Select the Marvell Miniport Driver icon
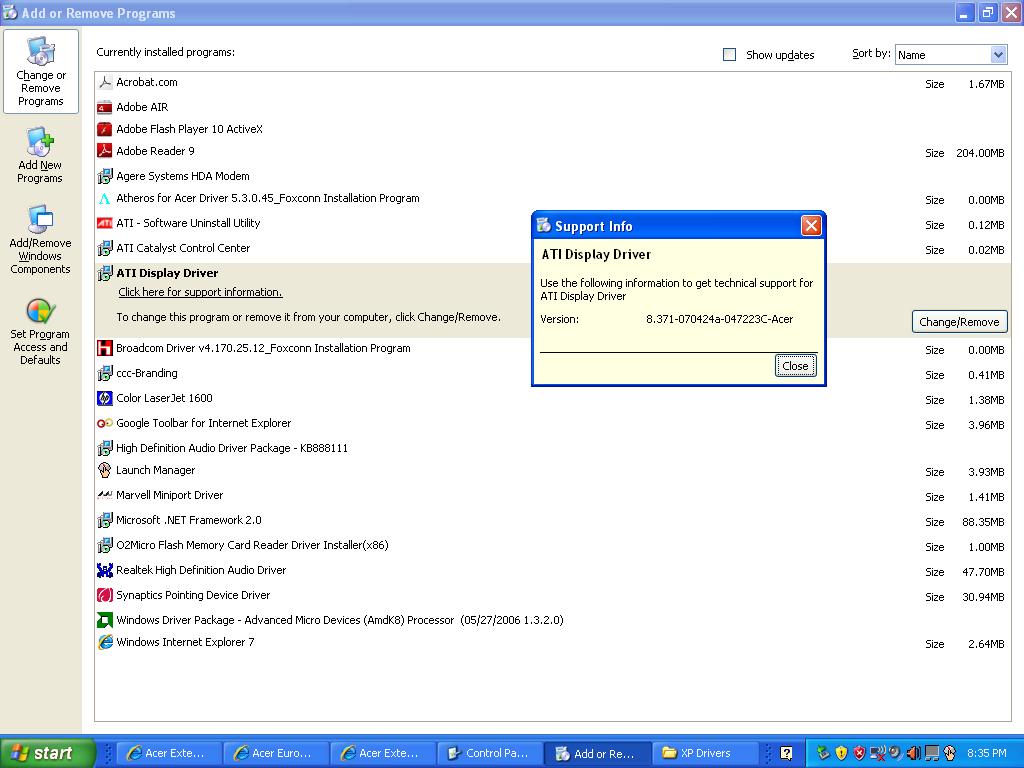 [x=104, y=495]
